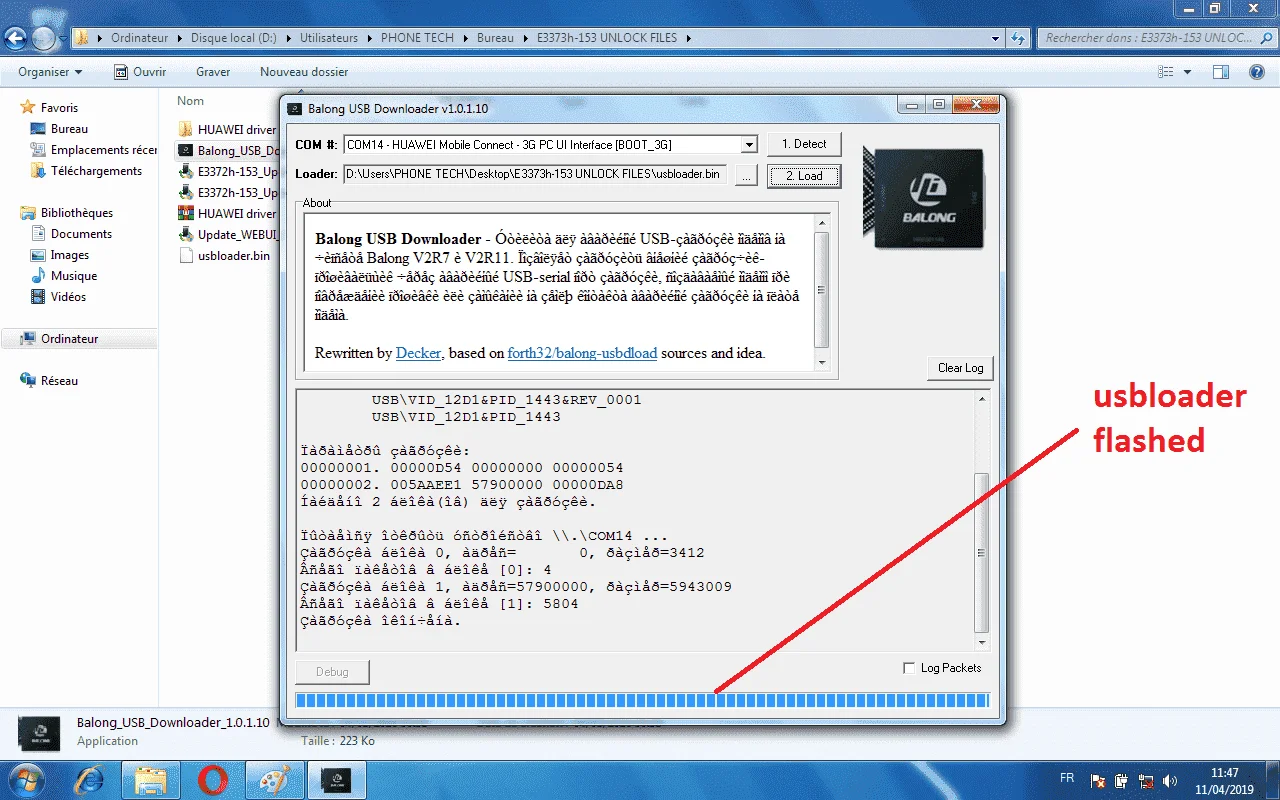Open loader file browse (...) button

pos(746,175)
